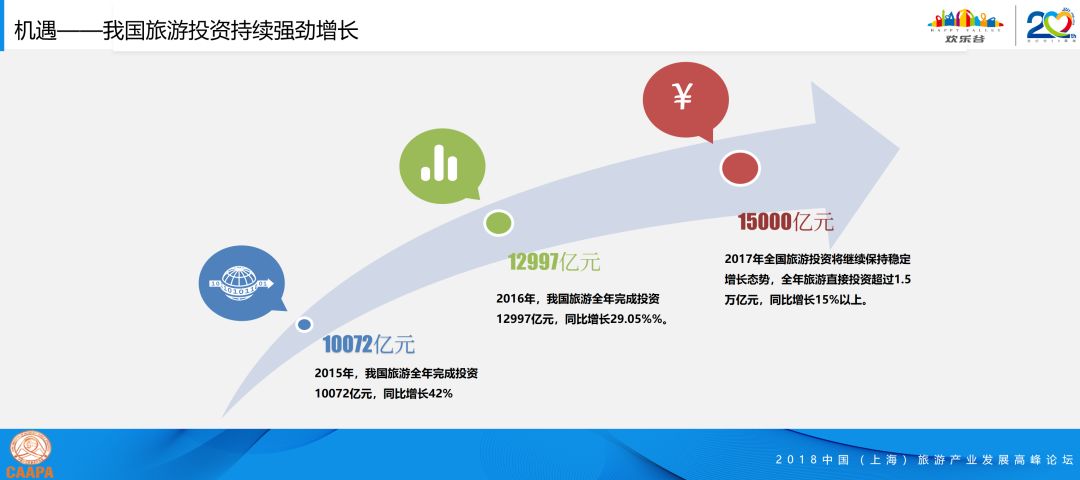Click the green circle marker on the arrow
Viewport: 1080px width, 480px height.
(498, 222)
